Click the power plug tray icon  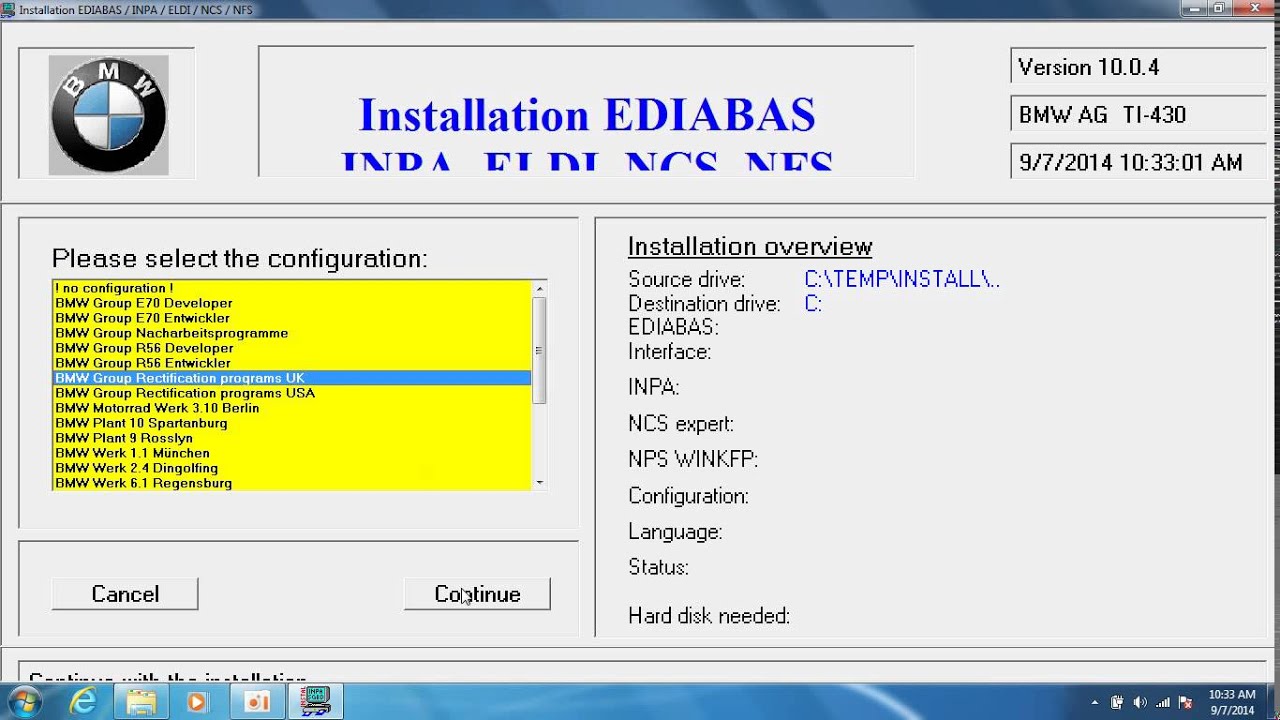(x=1117, y=703)
